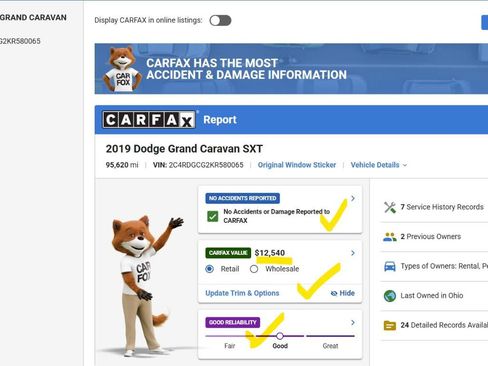488x366 pixels.
Task: Click the reliability slider handle at Good
Action: (x=280, y=336)
